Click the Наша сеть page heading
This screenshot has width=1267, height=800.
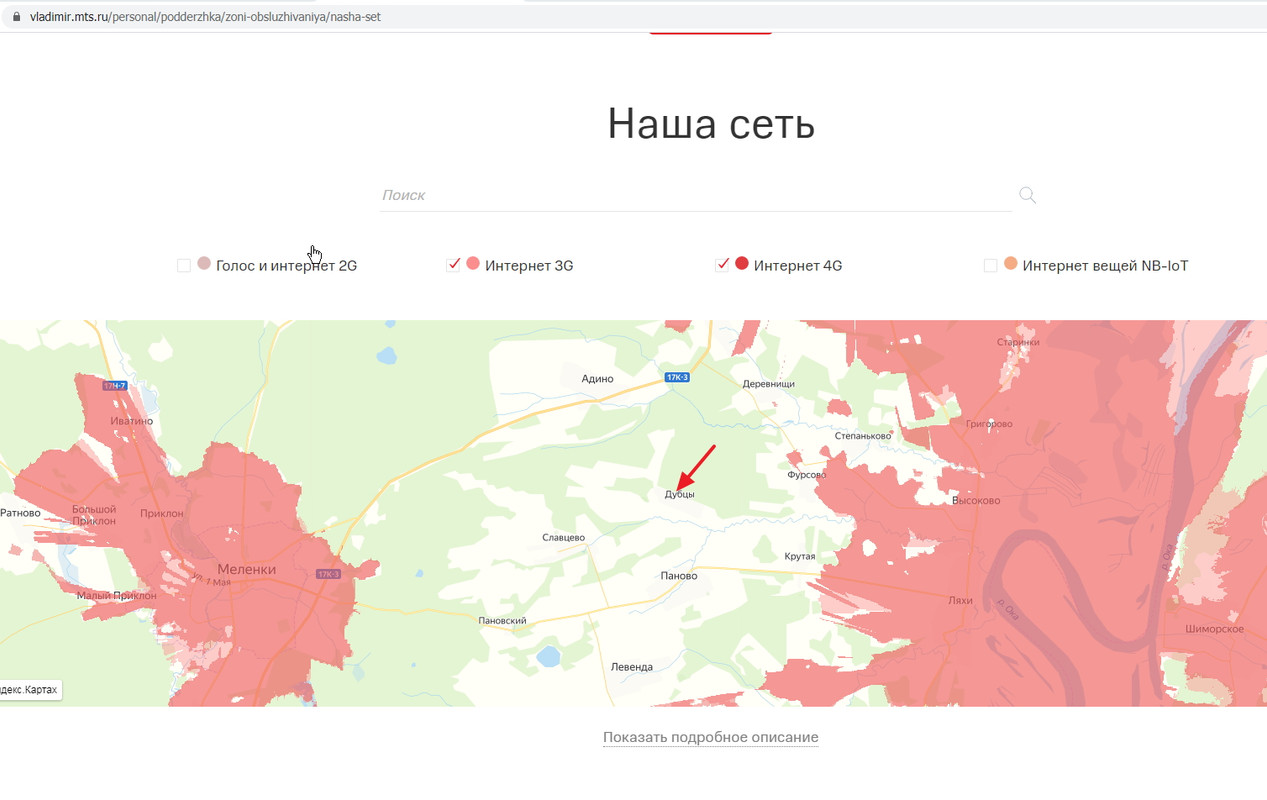point(711,123)
